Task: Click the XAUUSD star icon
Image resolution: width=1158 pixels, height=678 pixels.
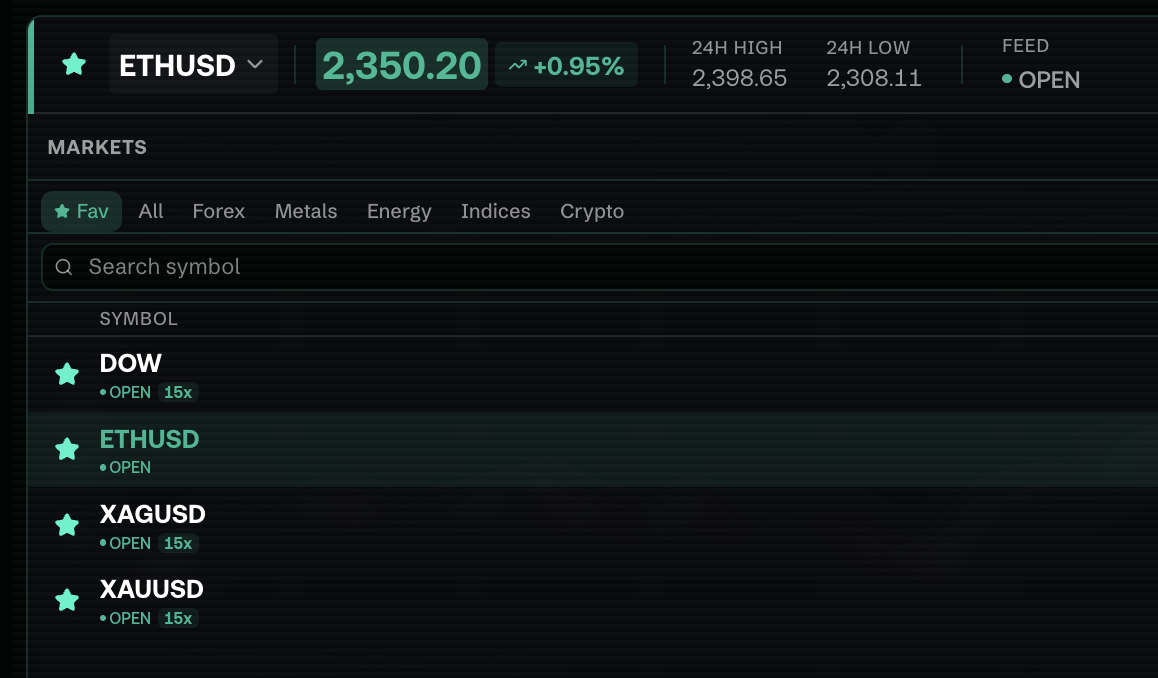Action: coord(67,600)
